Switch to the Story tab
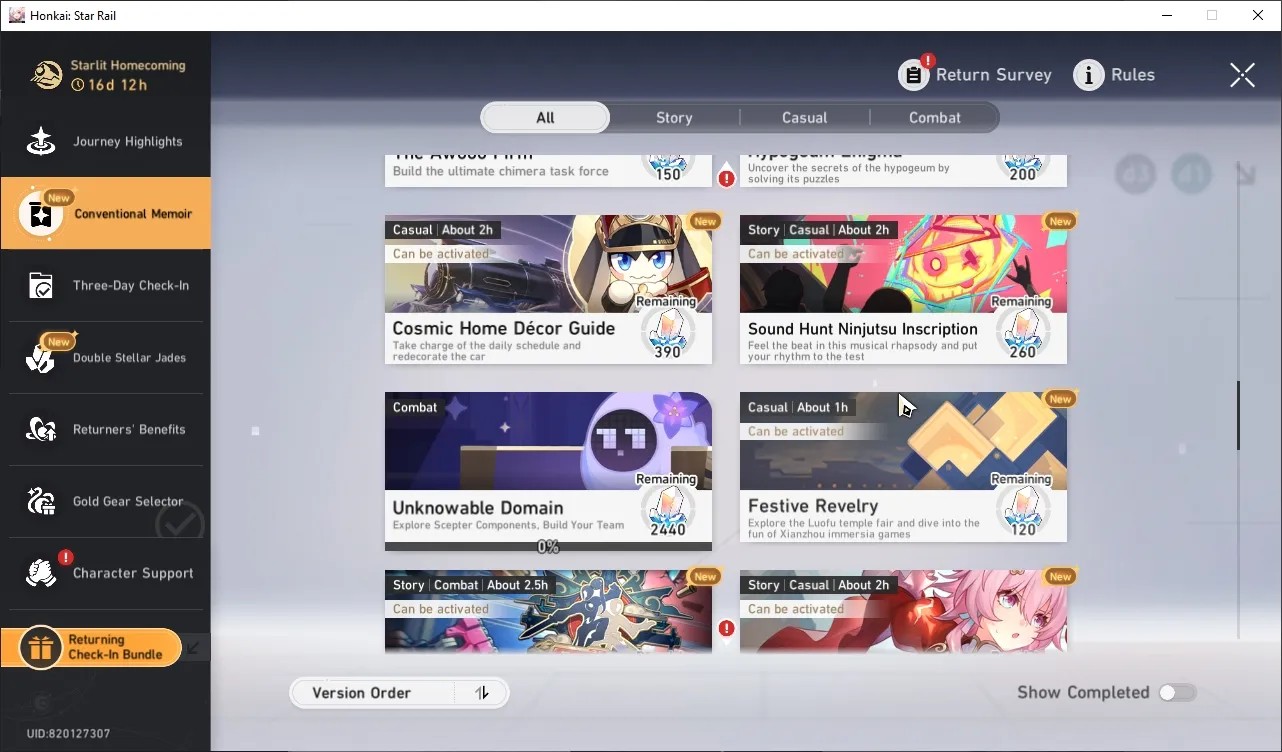The height and width of the screenshot is (752, 1282). [674, 118]
